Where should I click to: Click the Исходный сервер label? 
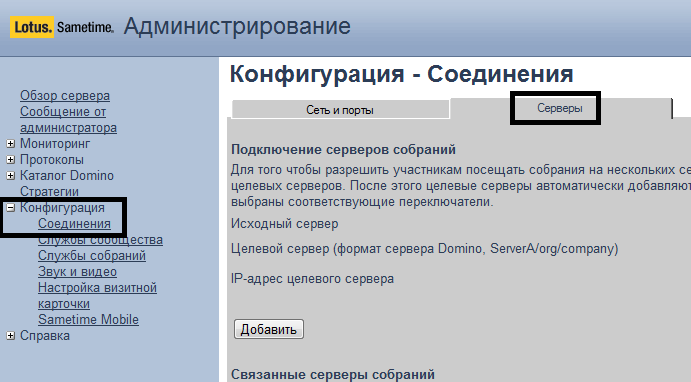pos(285,224)
